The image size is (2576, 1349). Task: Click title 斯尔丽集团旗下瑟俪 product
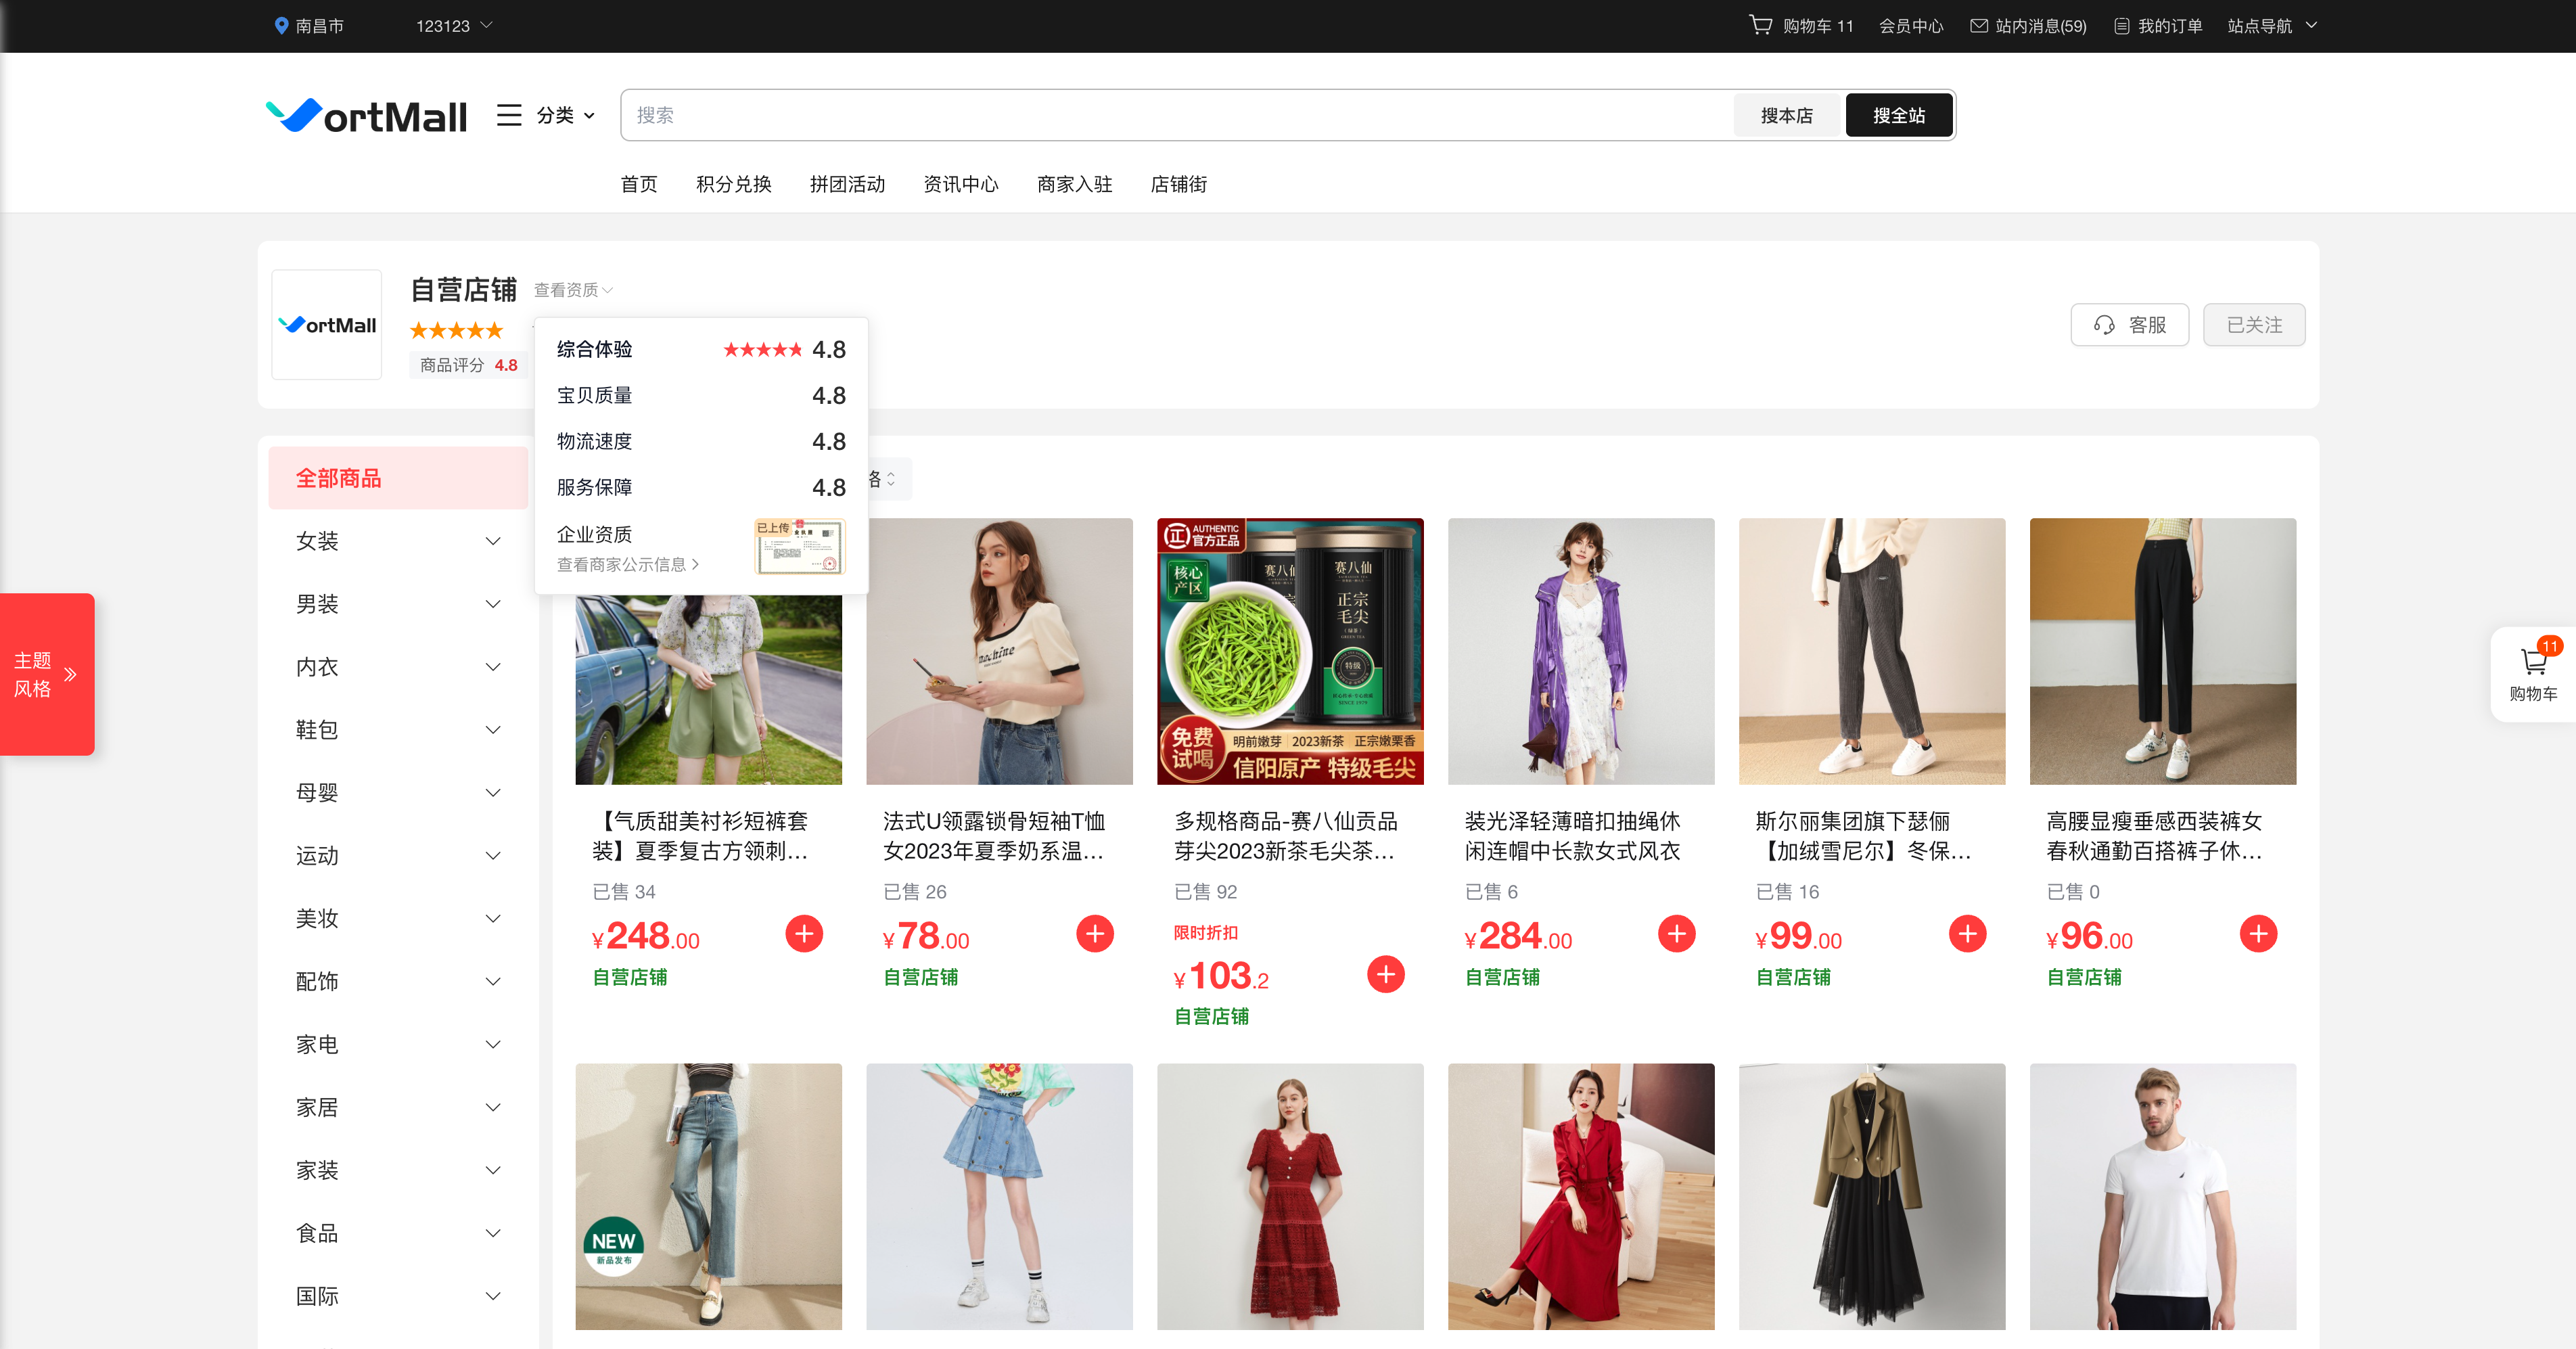pos(1864,836)
